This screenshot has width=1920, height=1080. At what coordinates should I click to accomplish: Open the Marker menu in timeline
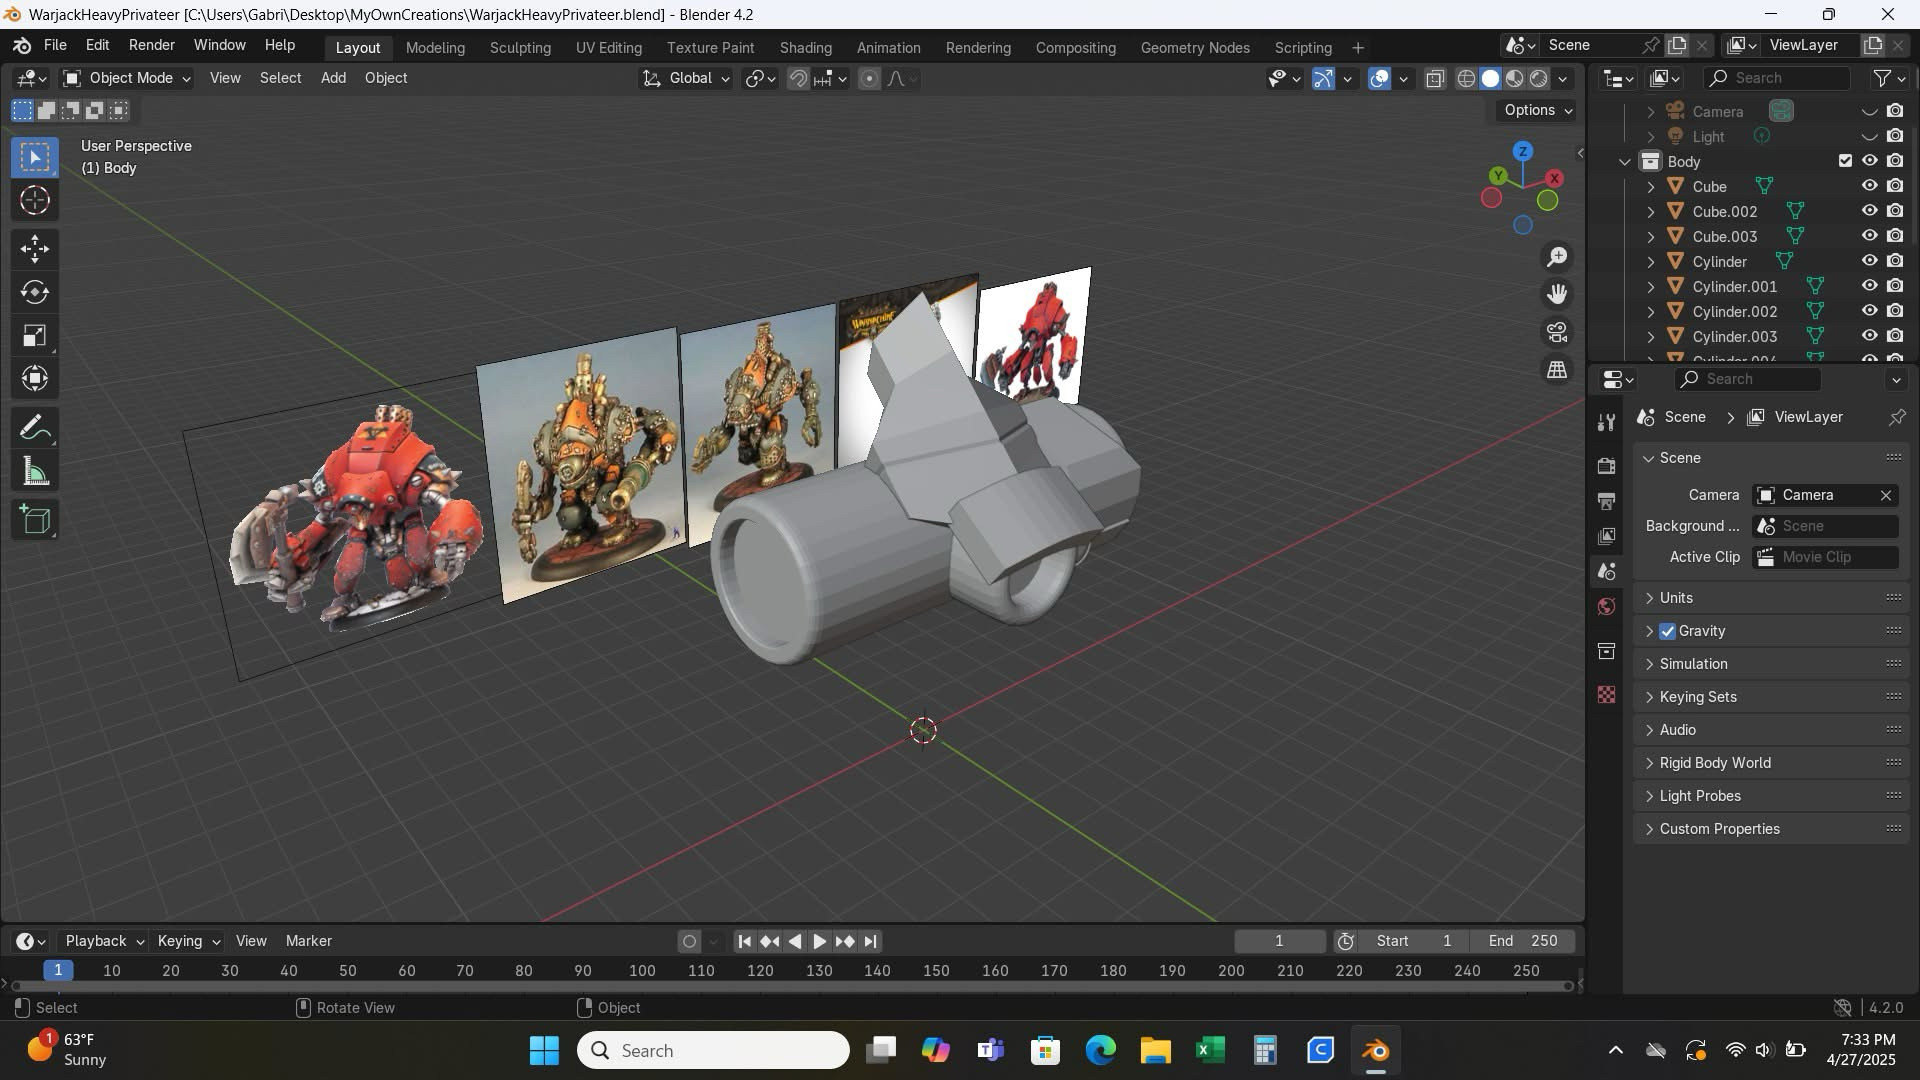pos(308,941)
